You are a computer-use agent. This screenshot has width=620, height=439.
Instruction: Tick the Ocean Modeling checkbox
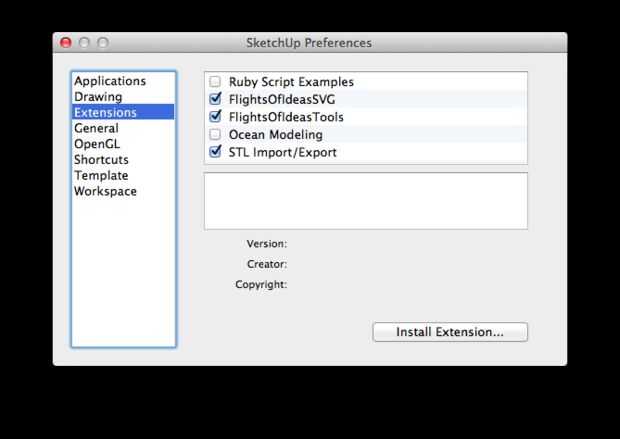[x=215, y=135]
